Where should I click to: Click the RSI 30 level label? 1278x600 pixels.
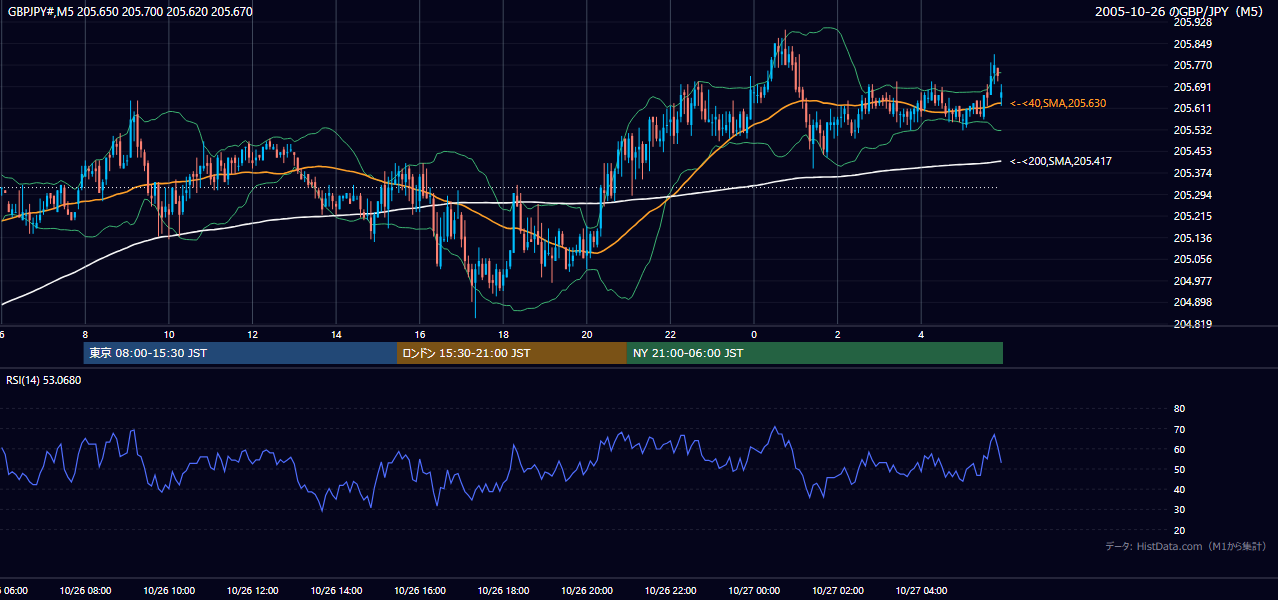1179,510
